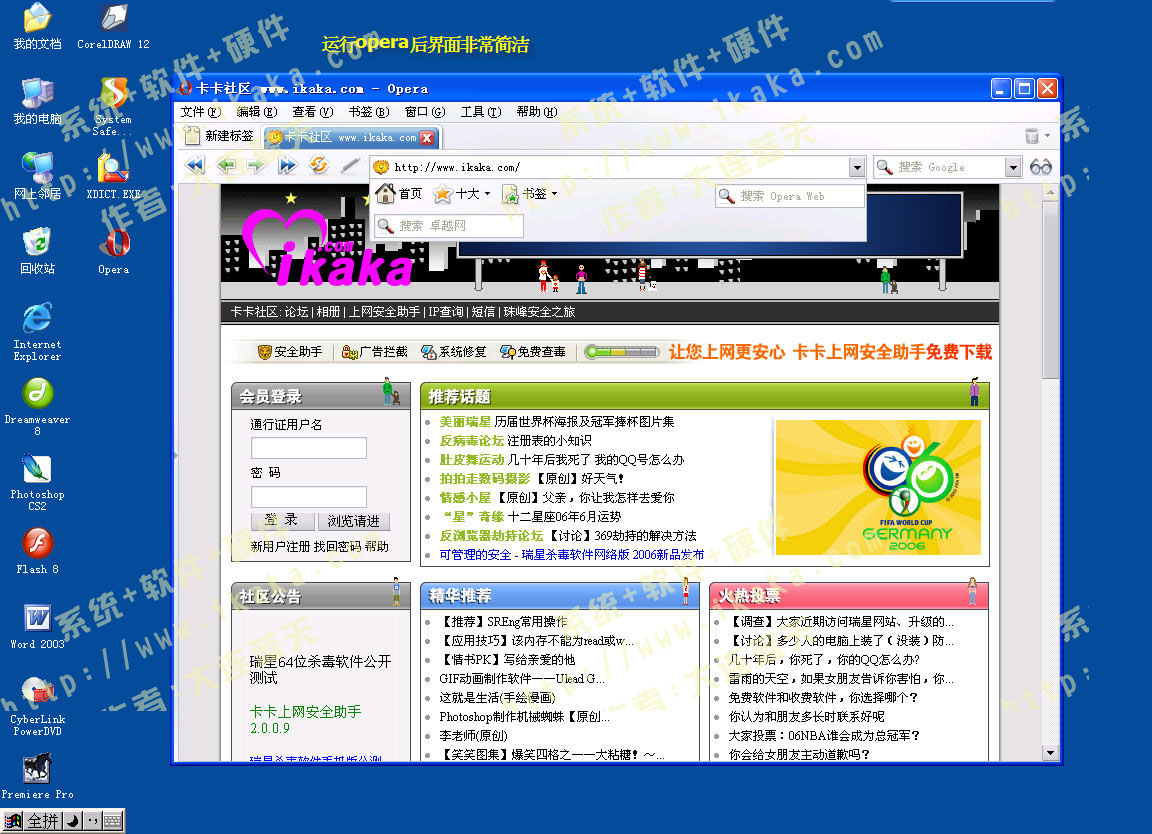This screenshot has height=834, width=1152.
Task: Open the IP查询 link in nav bar
Action: coord(446,312)
